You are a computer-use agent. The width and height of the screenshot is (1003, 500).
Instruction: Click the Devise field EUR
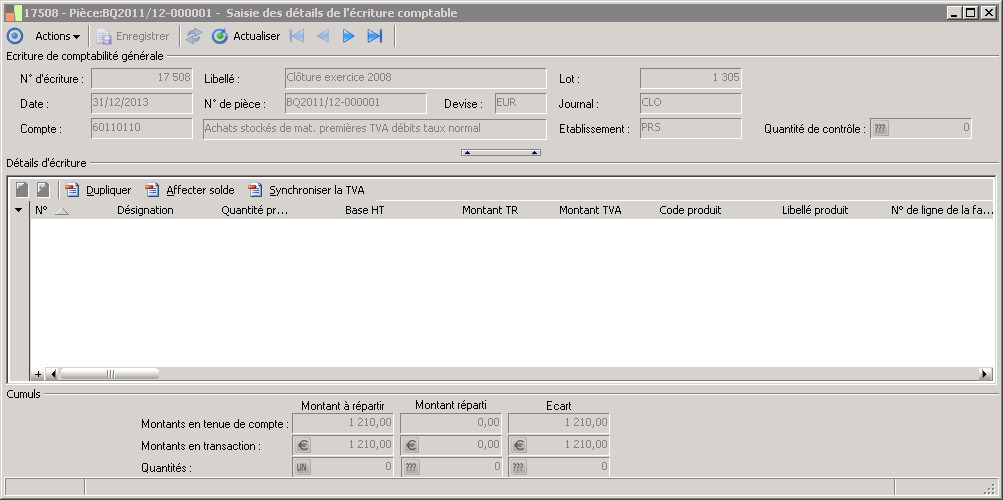[521, 103]
